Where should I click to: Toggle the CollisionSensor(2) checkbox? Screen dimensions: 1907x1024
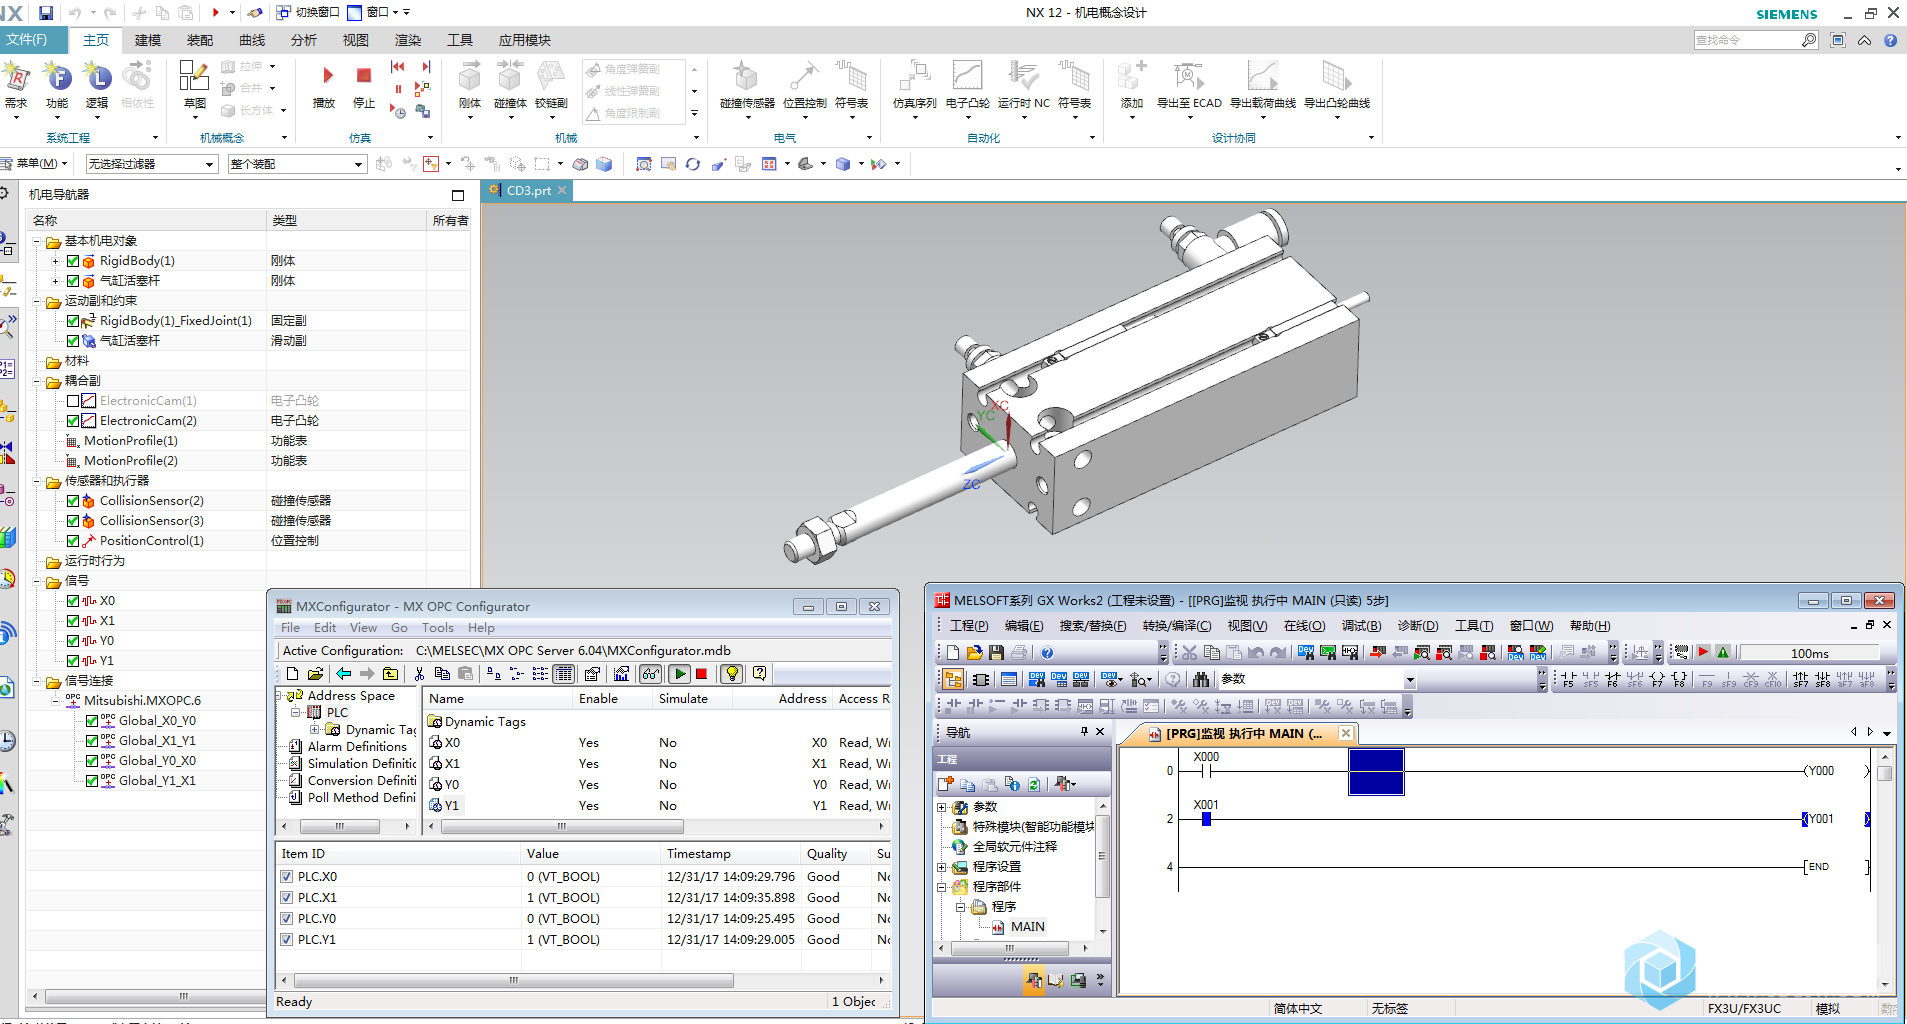[x=73, y=501]
